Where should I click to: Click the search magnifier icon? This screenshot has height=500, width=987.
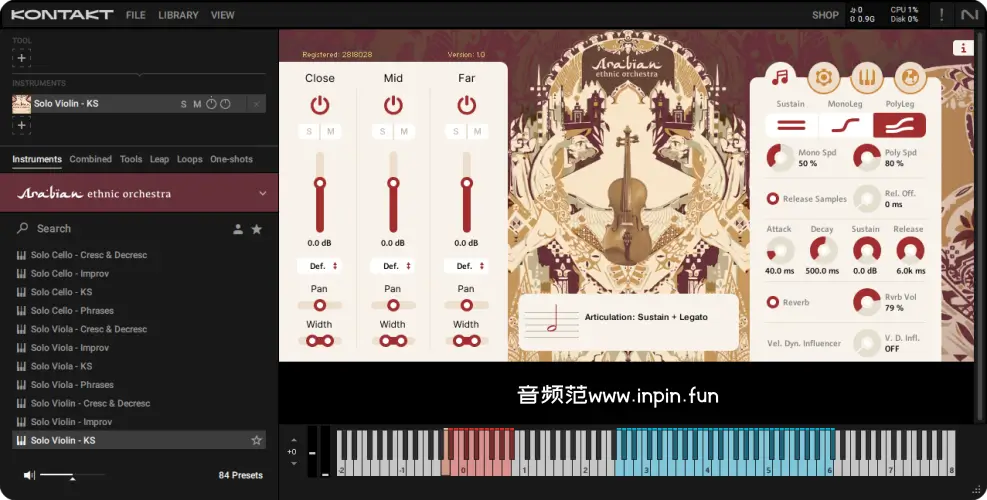(x=23, y=229)
